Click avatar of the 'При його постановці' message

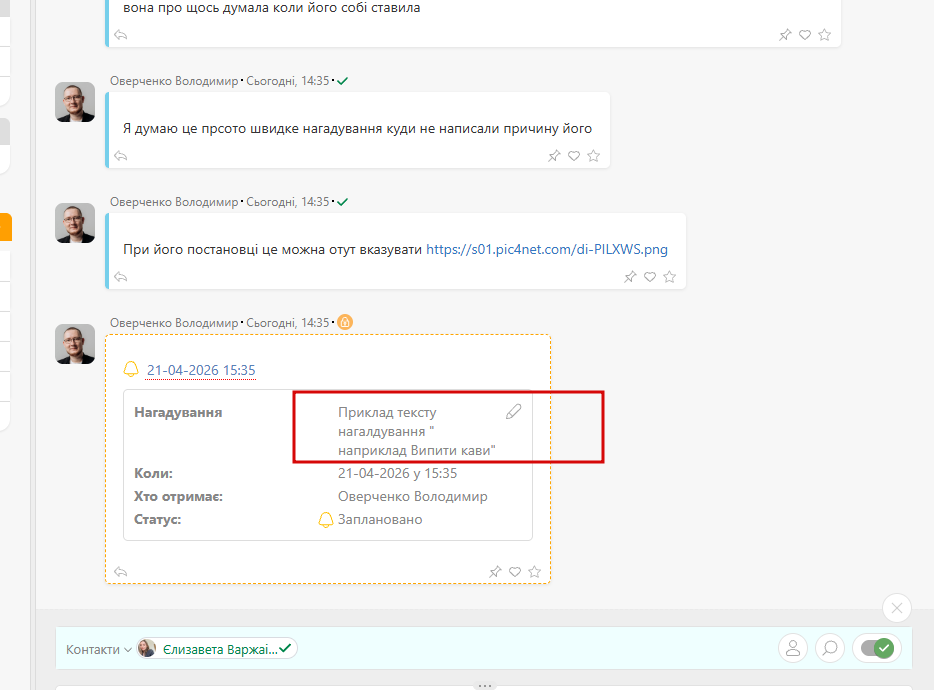75,223
